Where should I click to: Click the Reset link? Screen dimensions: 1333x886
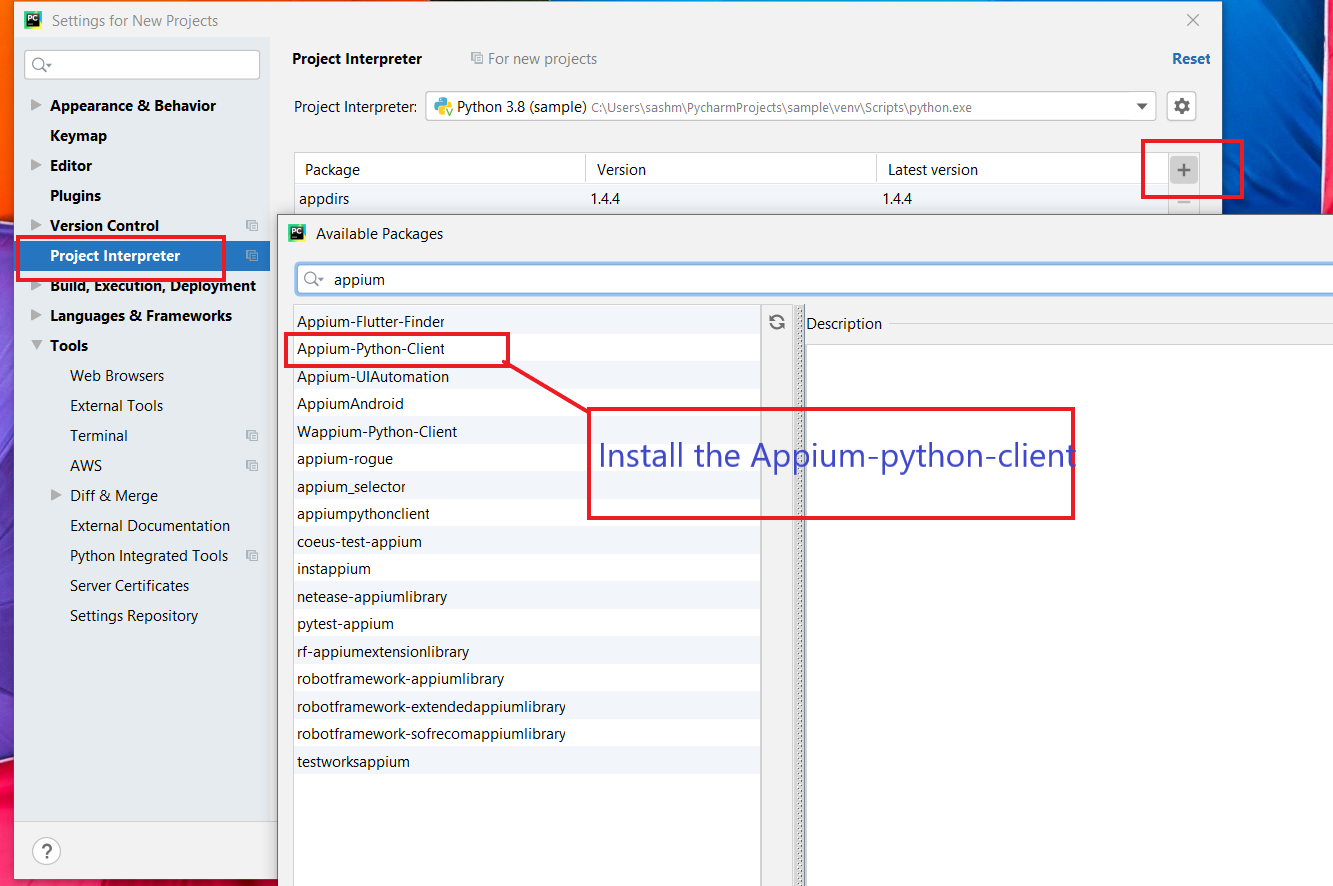point(1190,59)
